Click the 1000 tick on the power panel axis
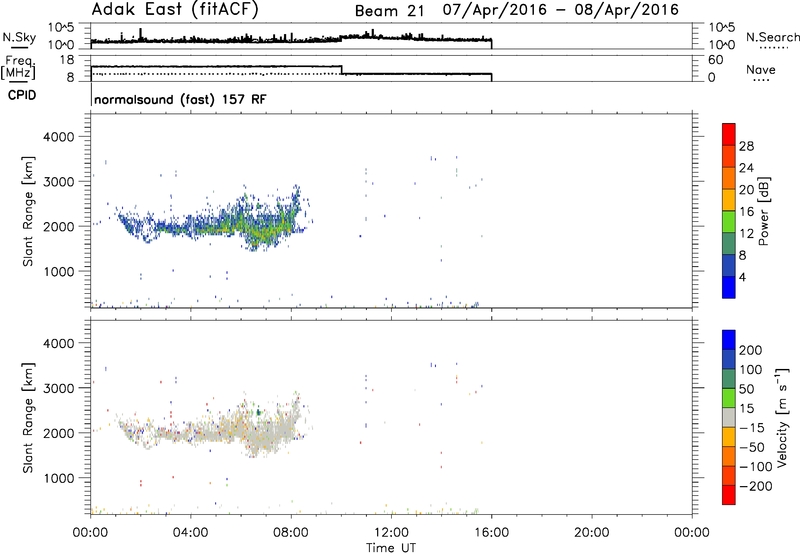The image size is (800, 554). 59,271
